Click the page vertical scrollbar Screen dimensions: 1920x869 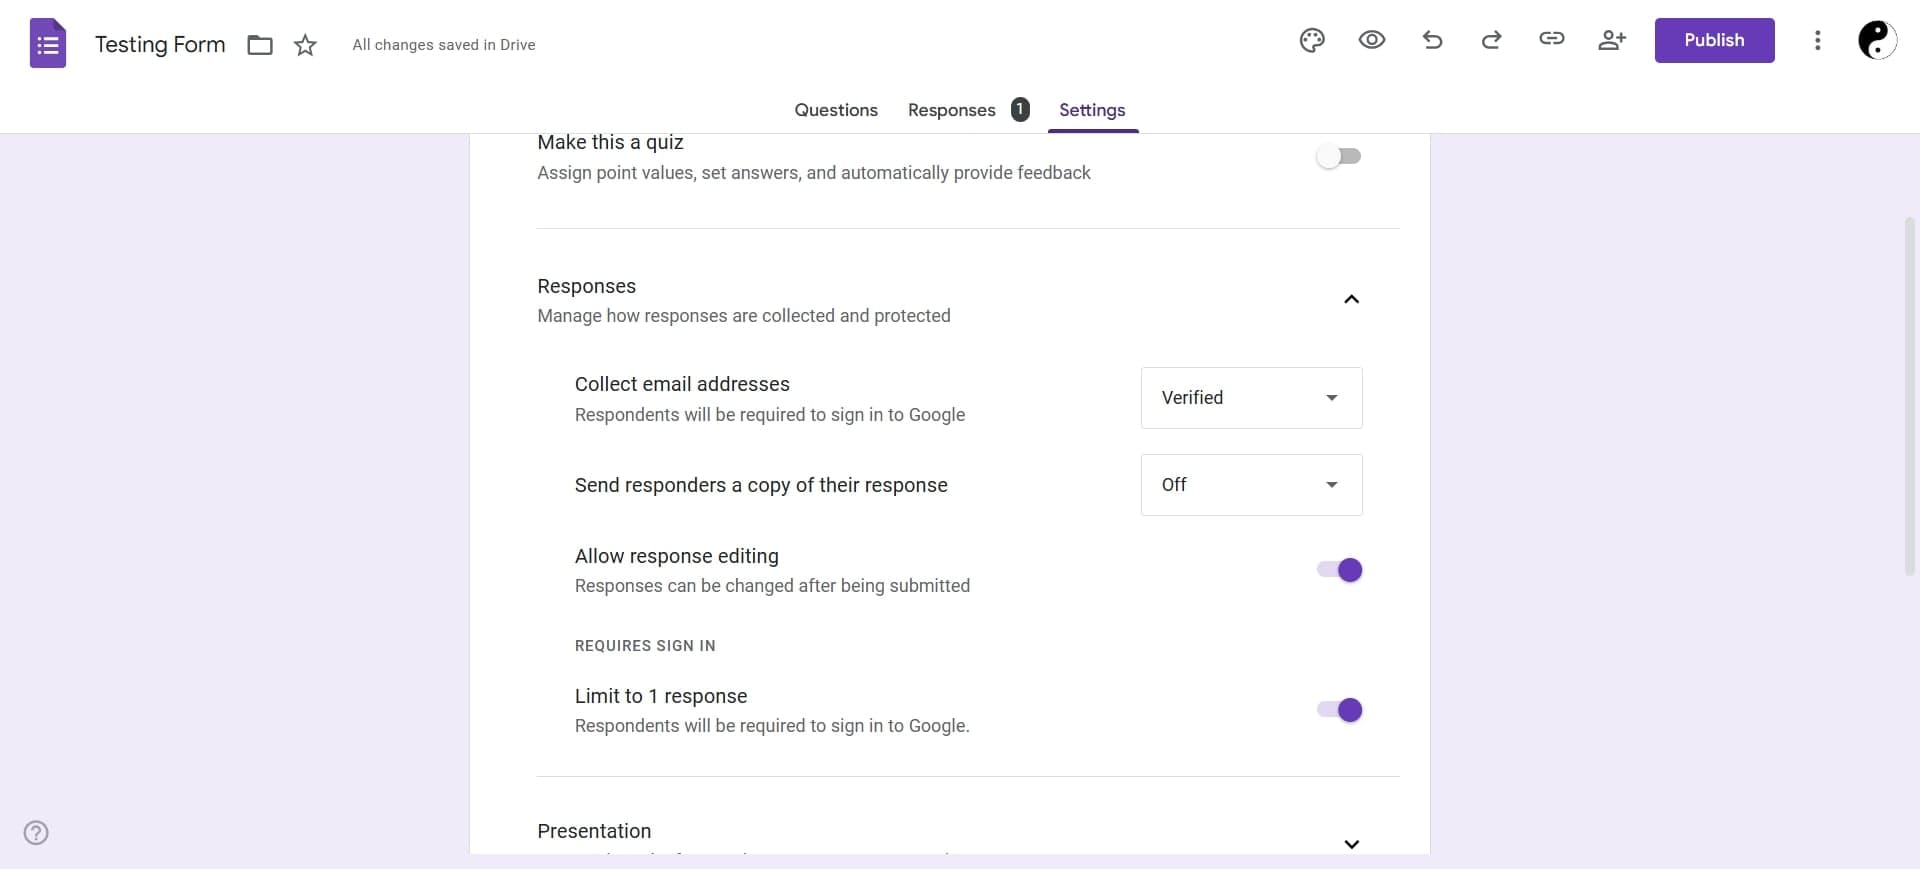(1909, 395)
